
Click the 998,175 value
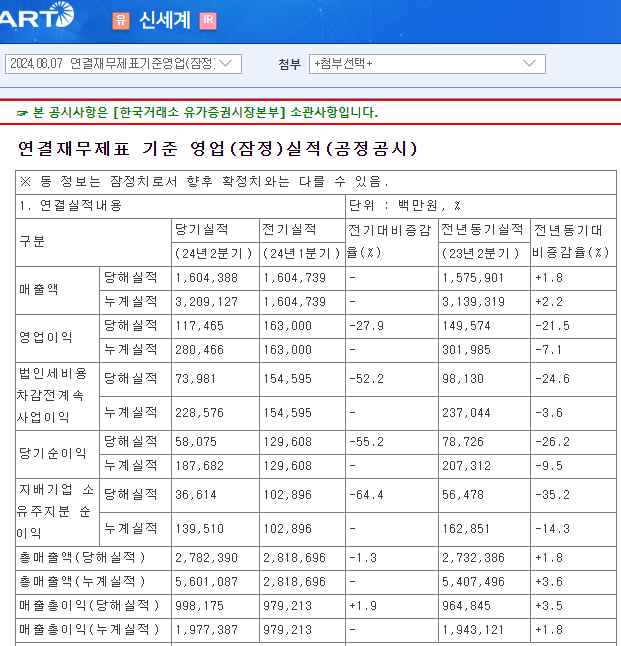coord(199,606)
